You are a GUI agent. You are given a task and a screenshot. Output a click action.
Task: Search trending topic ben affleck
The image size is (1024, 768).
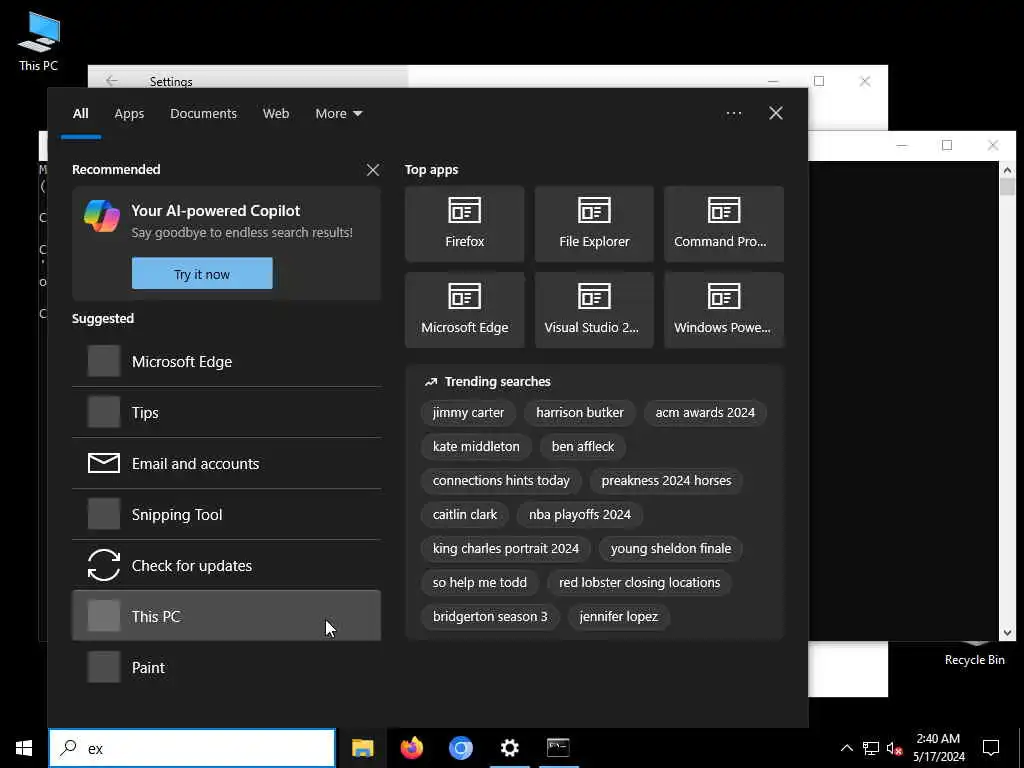point(583,447)
